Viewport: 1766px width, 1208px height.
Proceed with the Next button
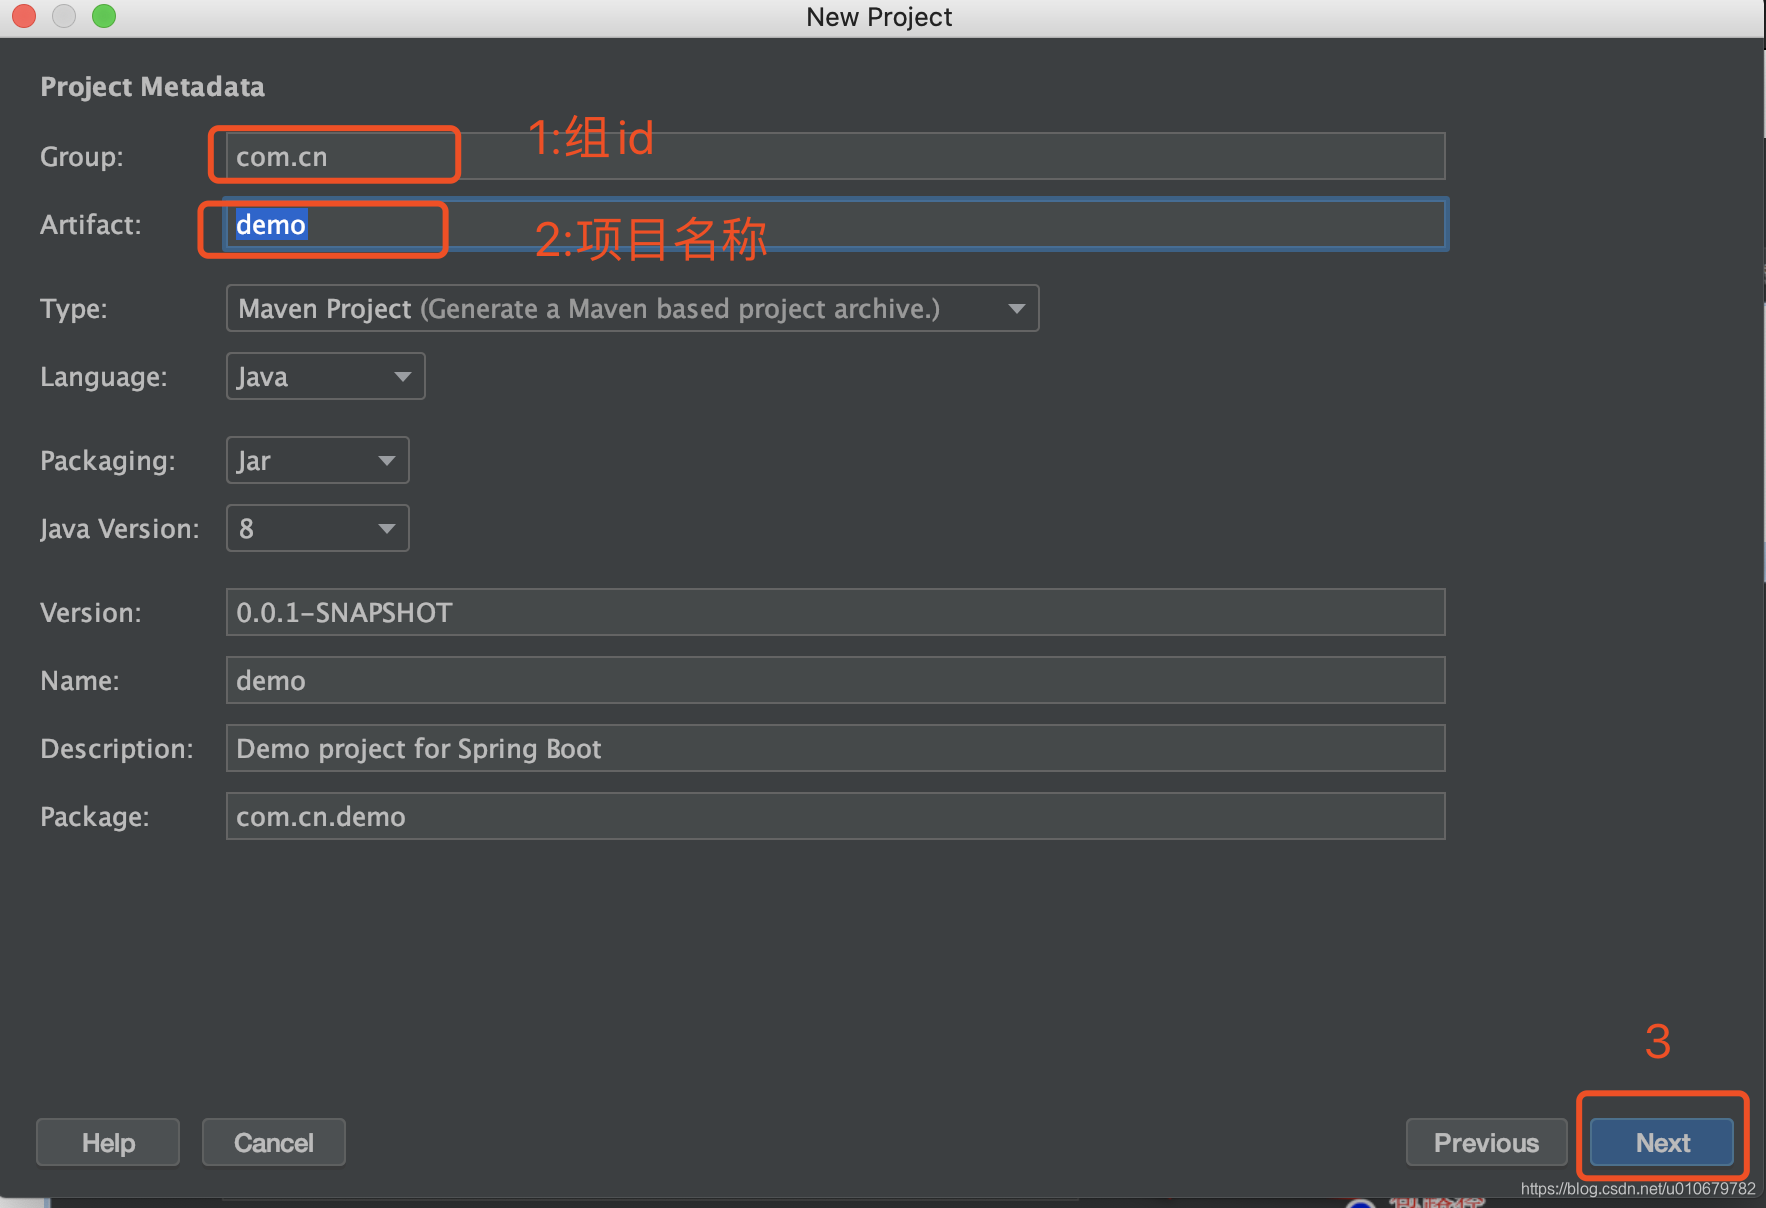(x=1662, y=1142)
